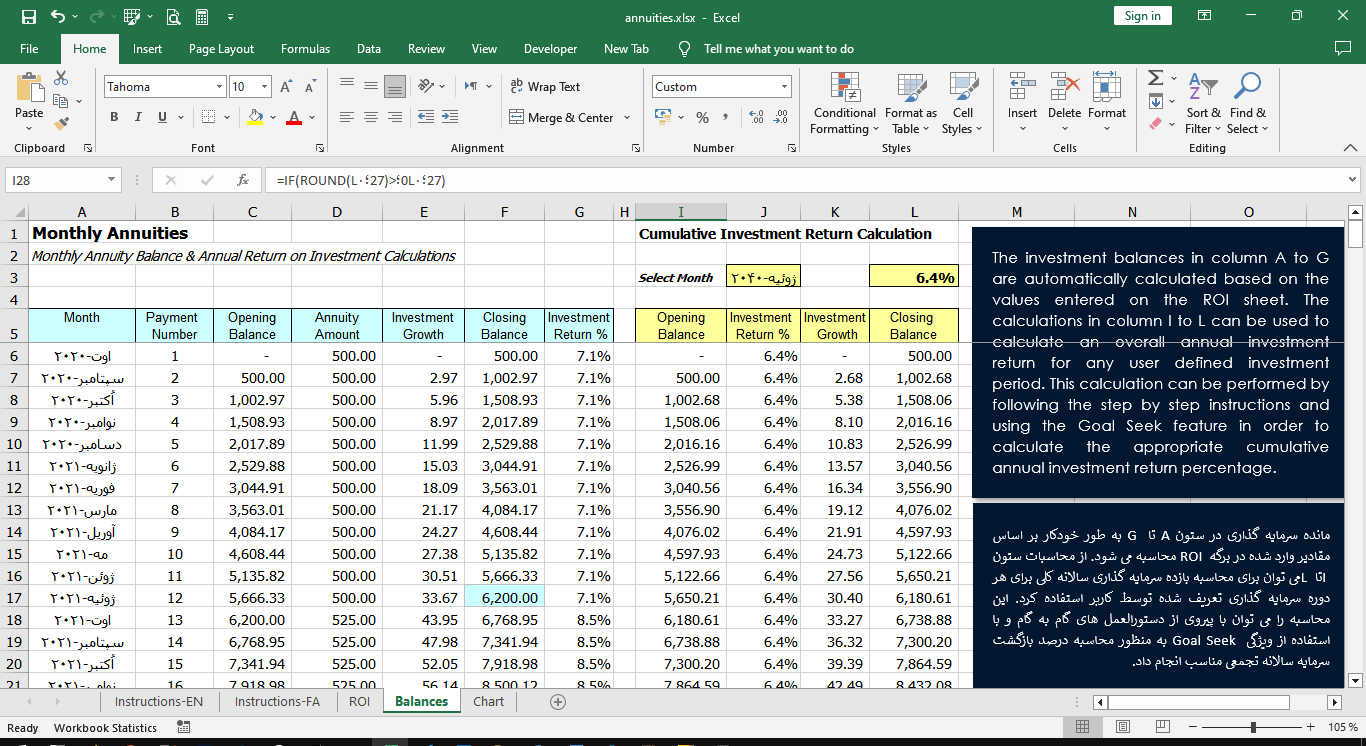Decrease decimal places
Viewport: 1366px width, 746px height.
(780, 117)
